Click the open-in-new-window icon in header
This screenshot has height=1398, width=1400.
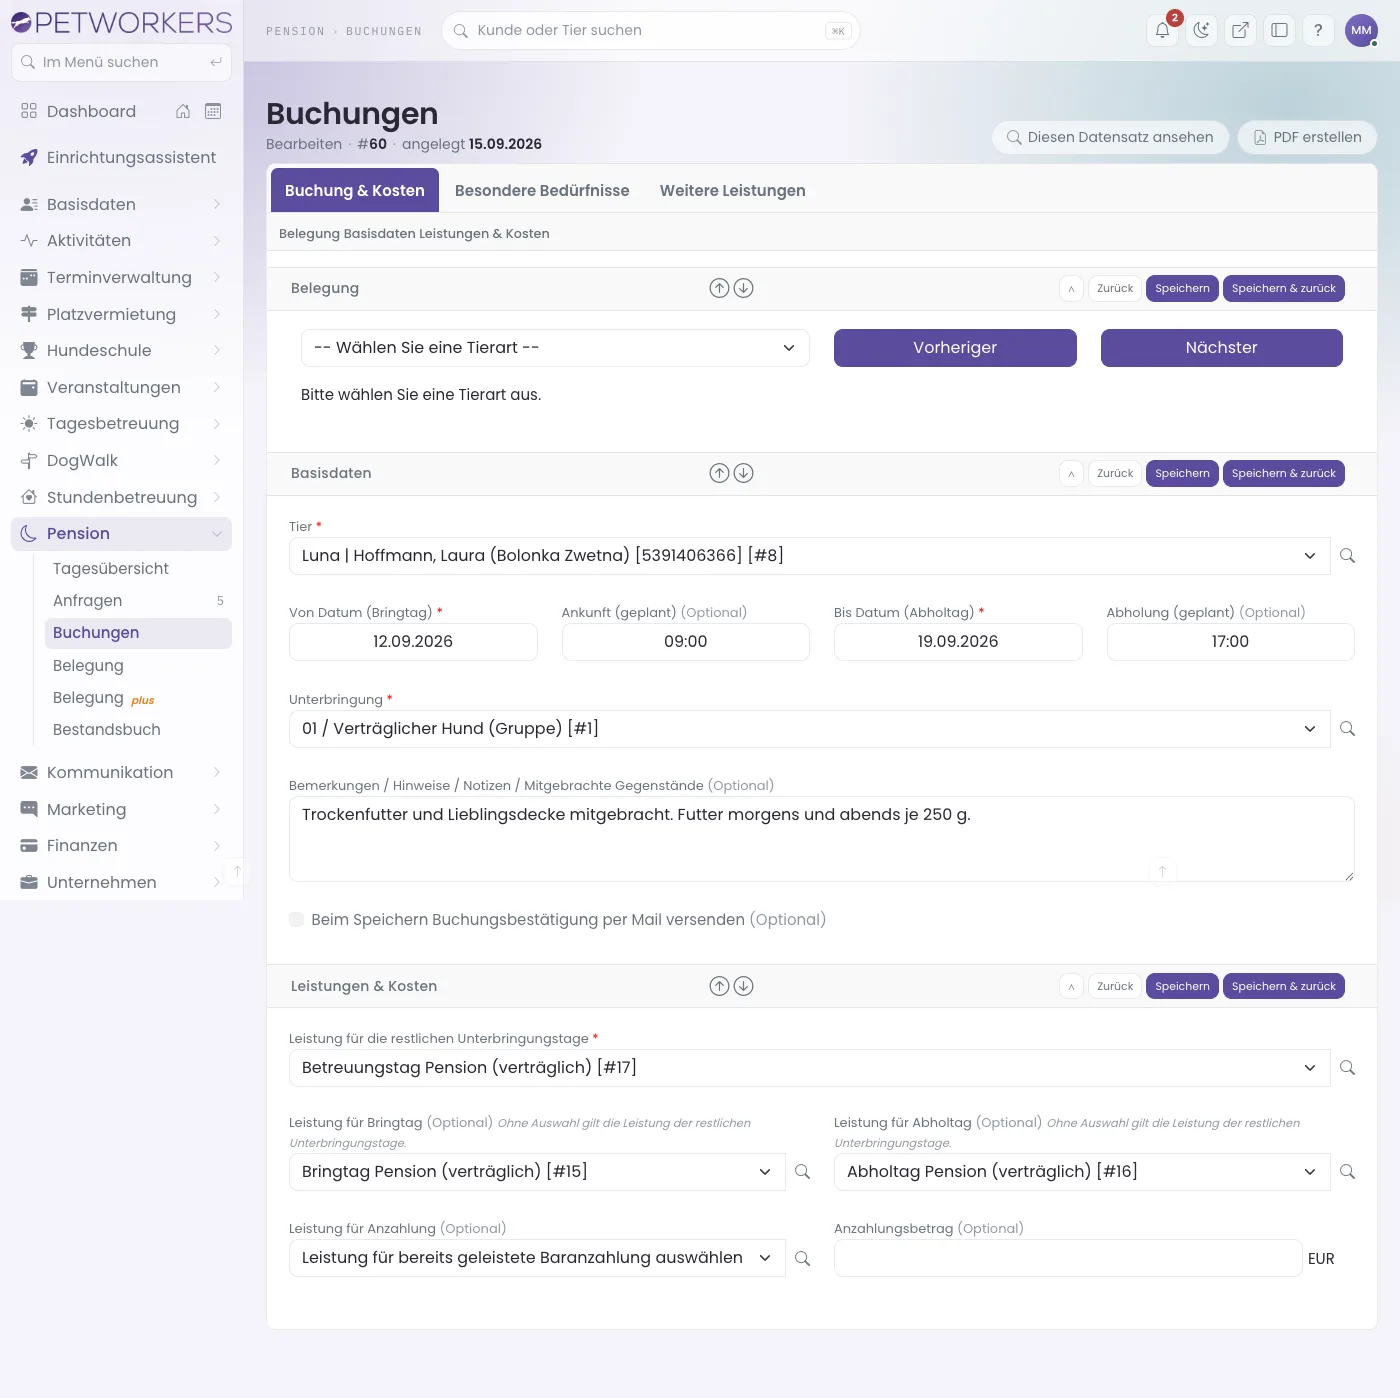tap(1240, 30)
